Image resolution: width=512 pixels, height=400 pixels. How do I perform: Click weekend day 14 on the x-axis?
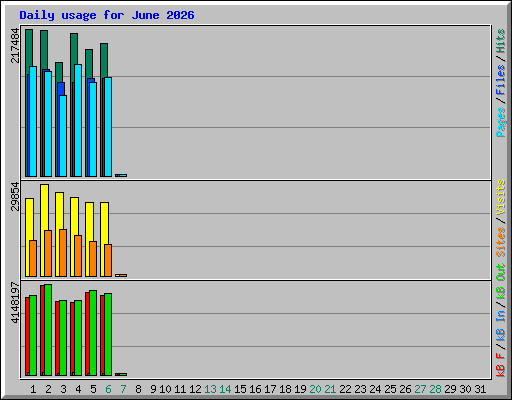coord(225,389)
